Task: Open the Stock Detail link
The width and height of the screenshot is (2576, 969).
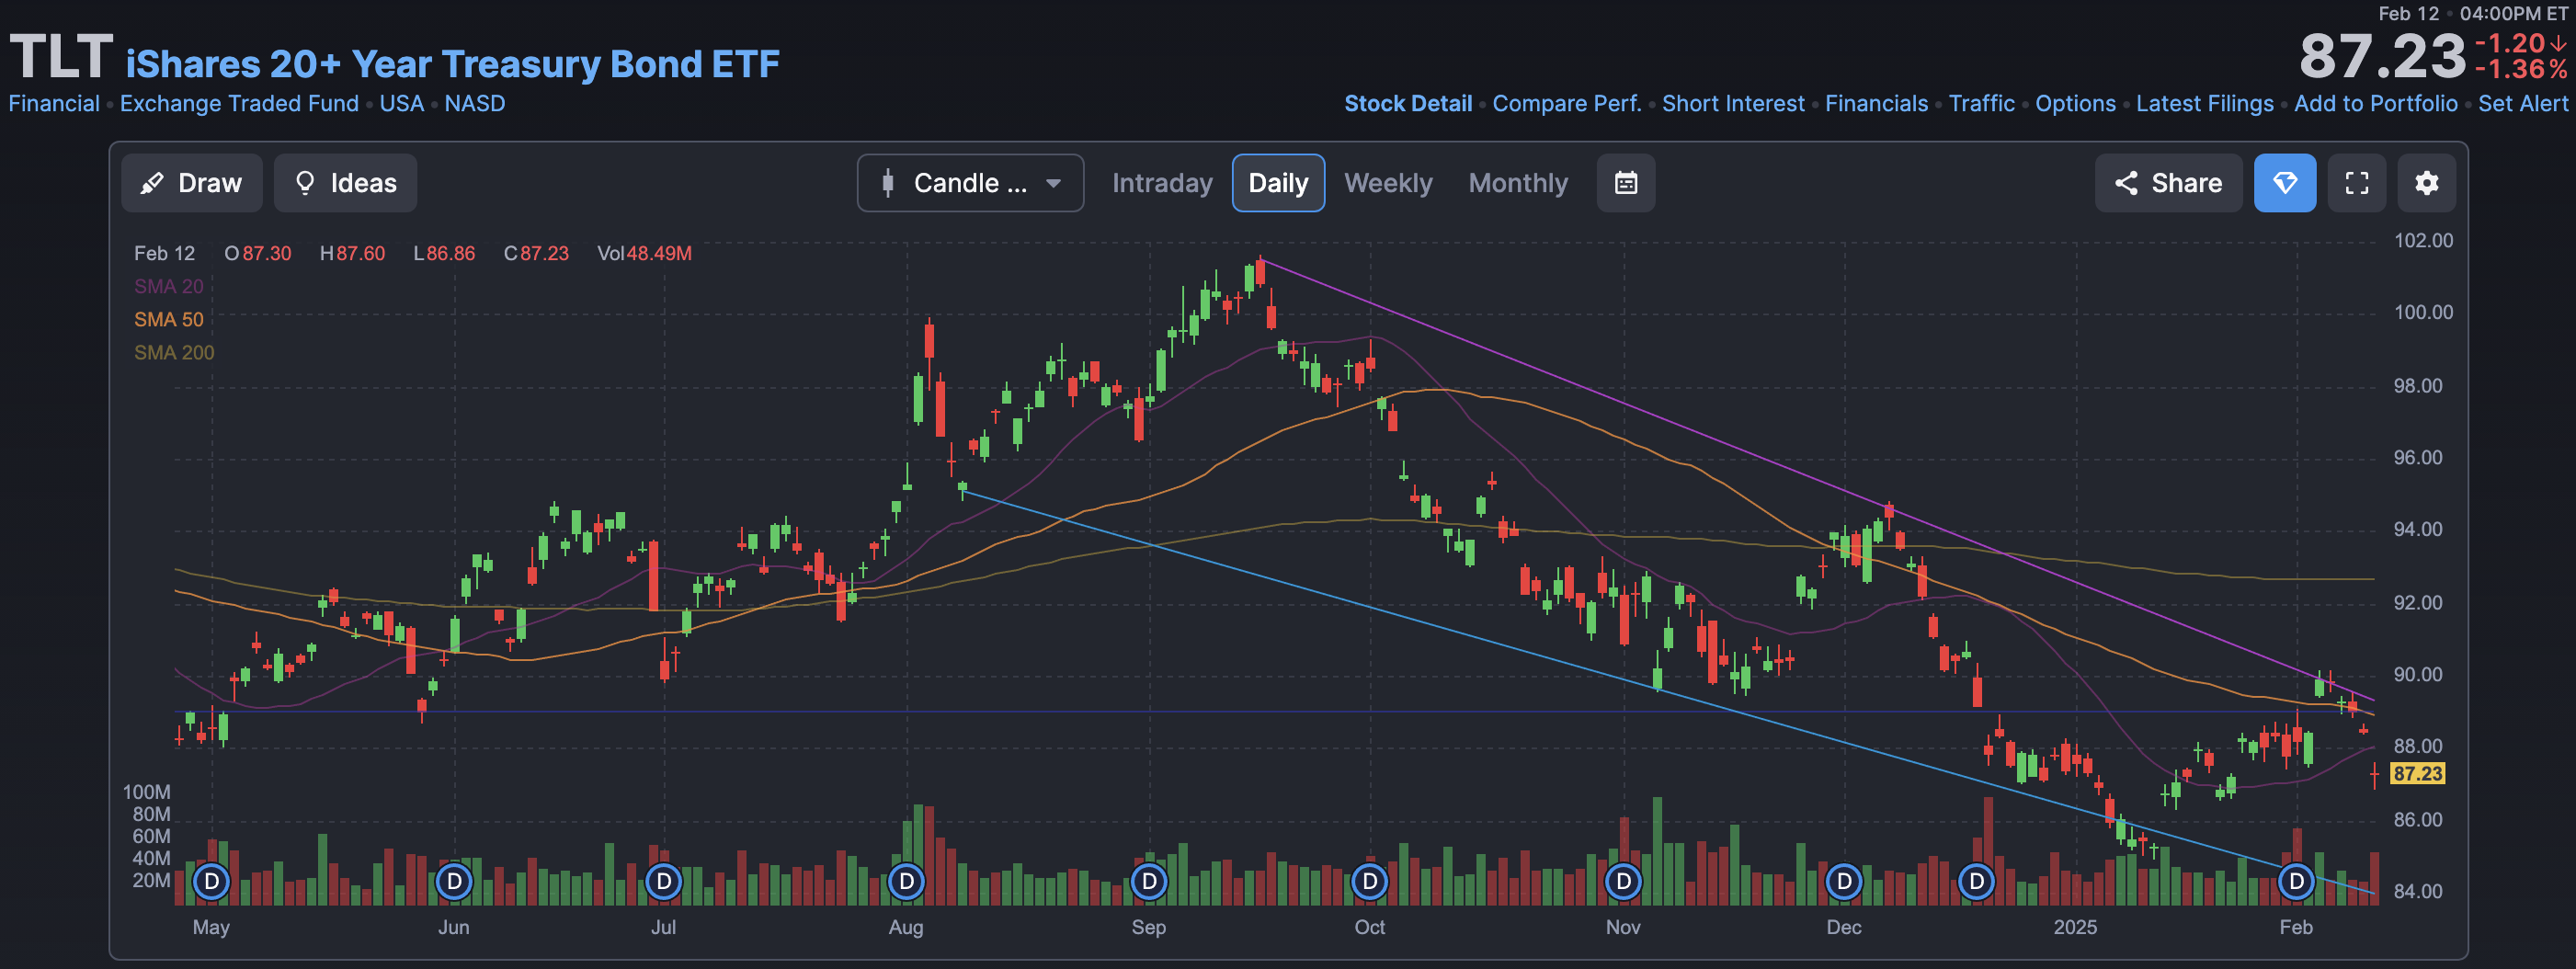Action: [1408, 104]
